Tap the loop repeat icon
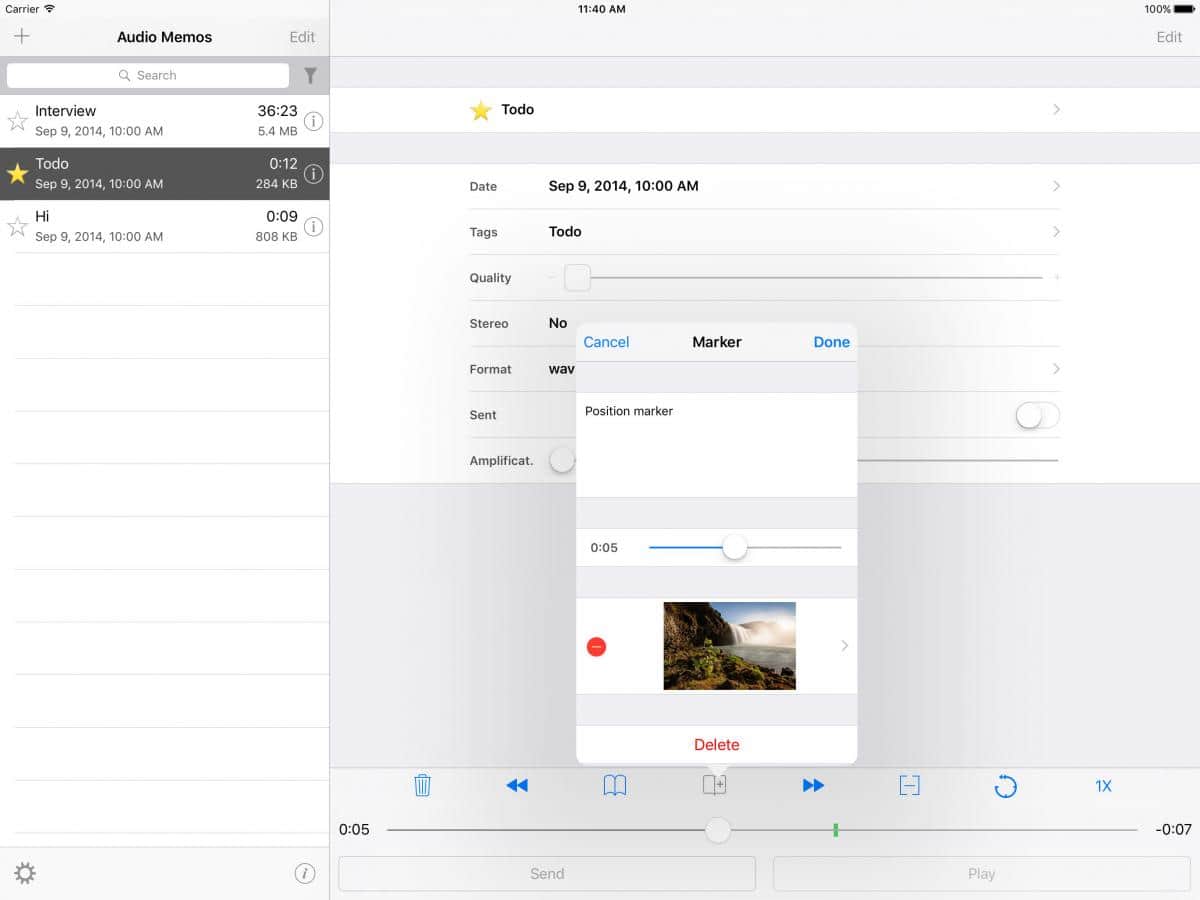The image size is (1200, 900). point(1005,787)
